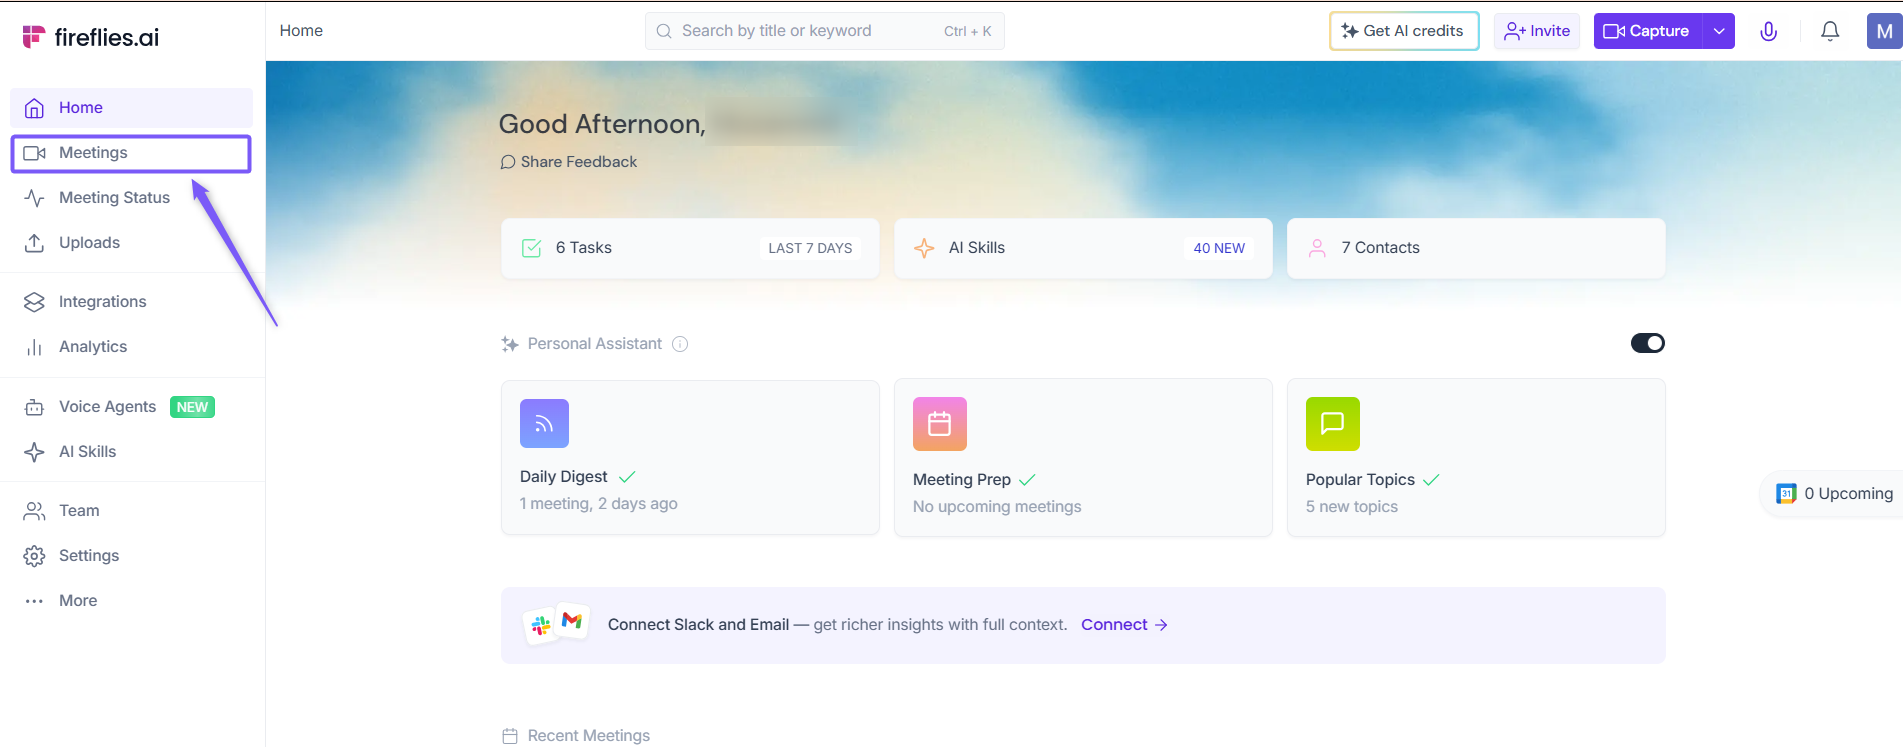Open Uploads in the sidebar
Screen dimensions: 1903x747
pyautogui.click(x=131, y=243)
